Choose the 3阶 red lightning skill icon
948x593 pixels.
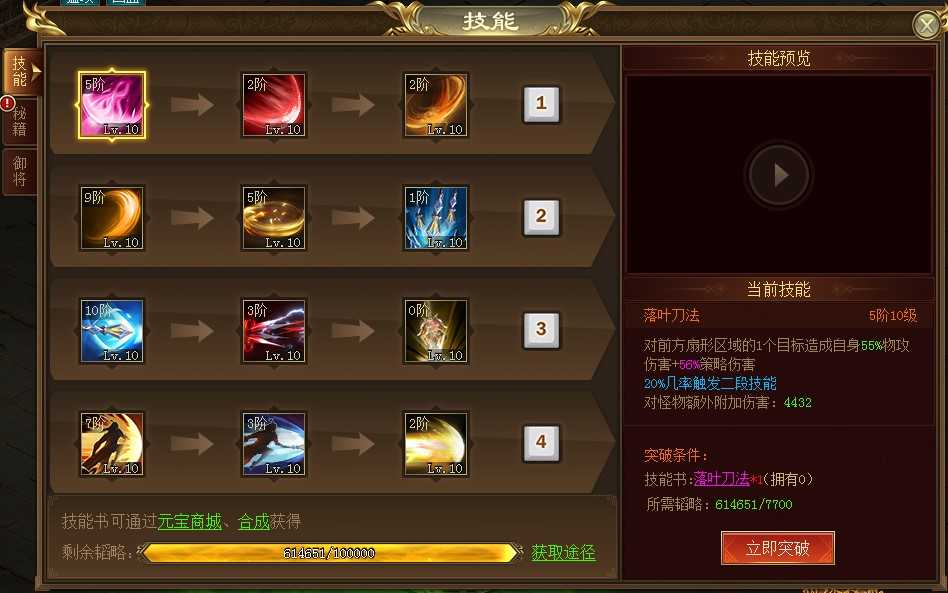[274, 331]
